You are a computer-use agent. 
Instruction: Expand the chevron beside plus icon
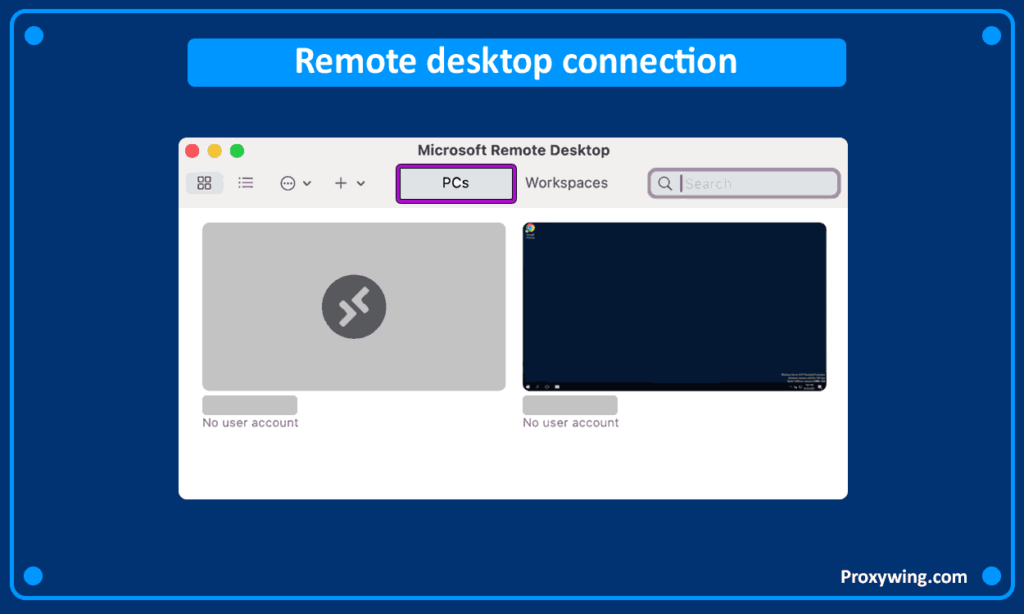pyautogui.click(x=360, y=184)
